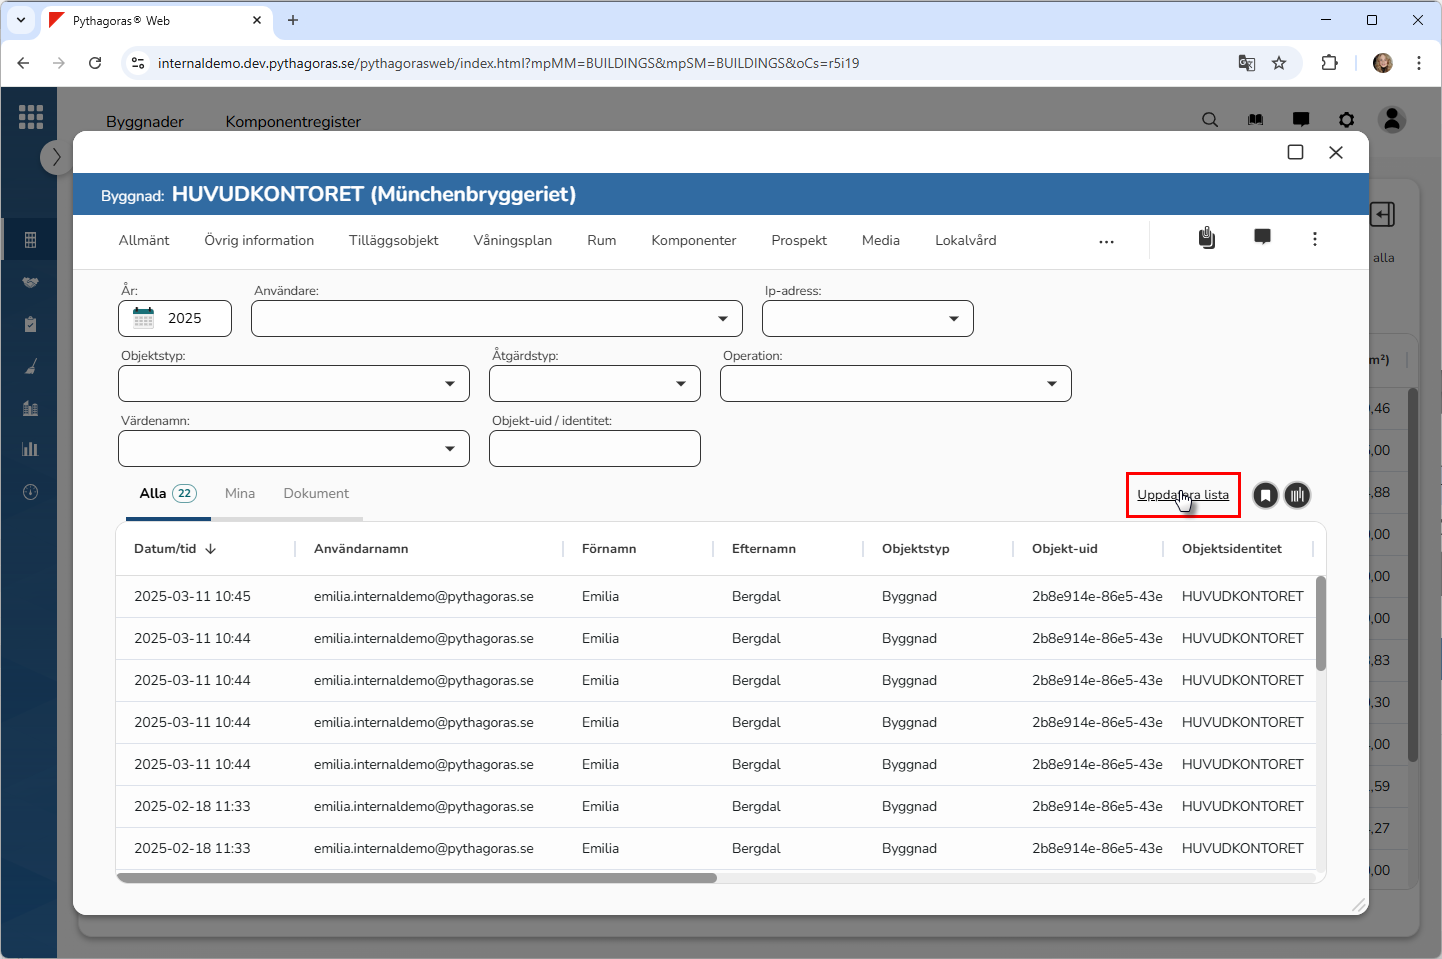Image resolution: width=1442 pixels, height=959 pixels.
Task: Open the Dokument tab
Action: pyautogui.click(x=316, y=493)
